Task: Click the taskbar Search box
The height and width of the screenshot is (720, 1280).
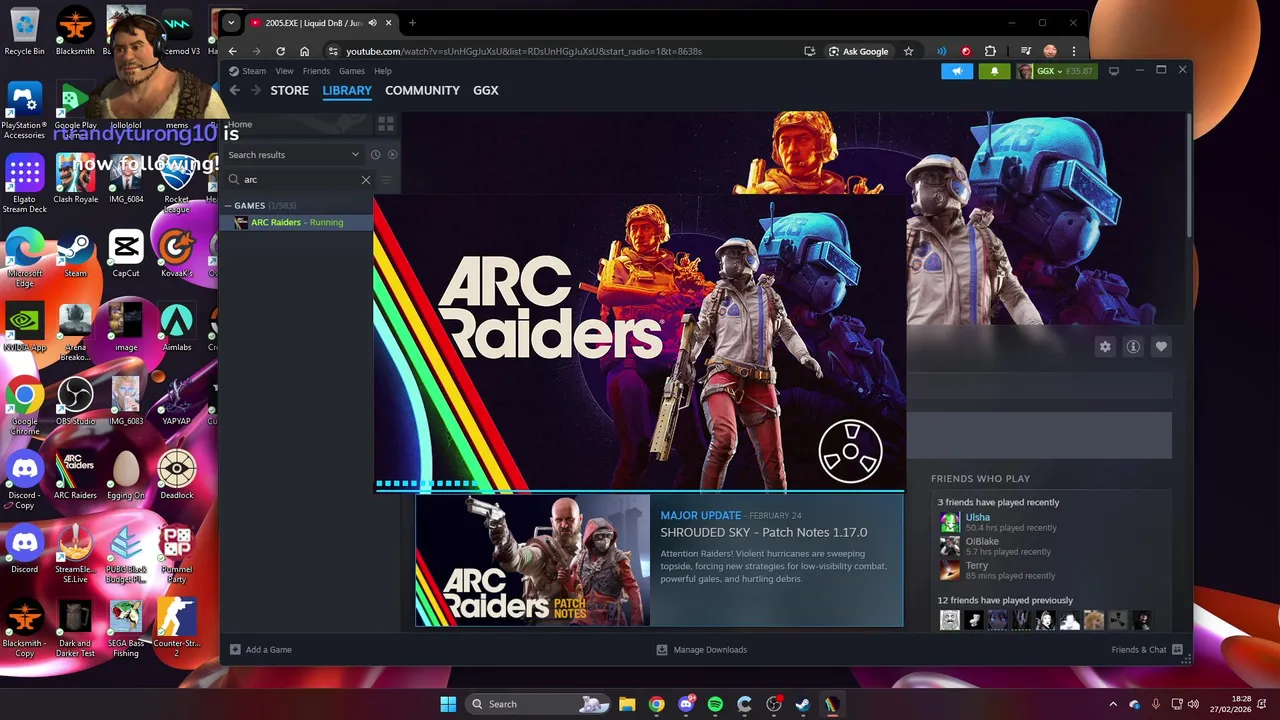Action: point(538,704)
